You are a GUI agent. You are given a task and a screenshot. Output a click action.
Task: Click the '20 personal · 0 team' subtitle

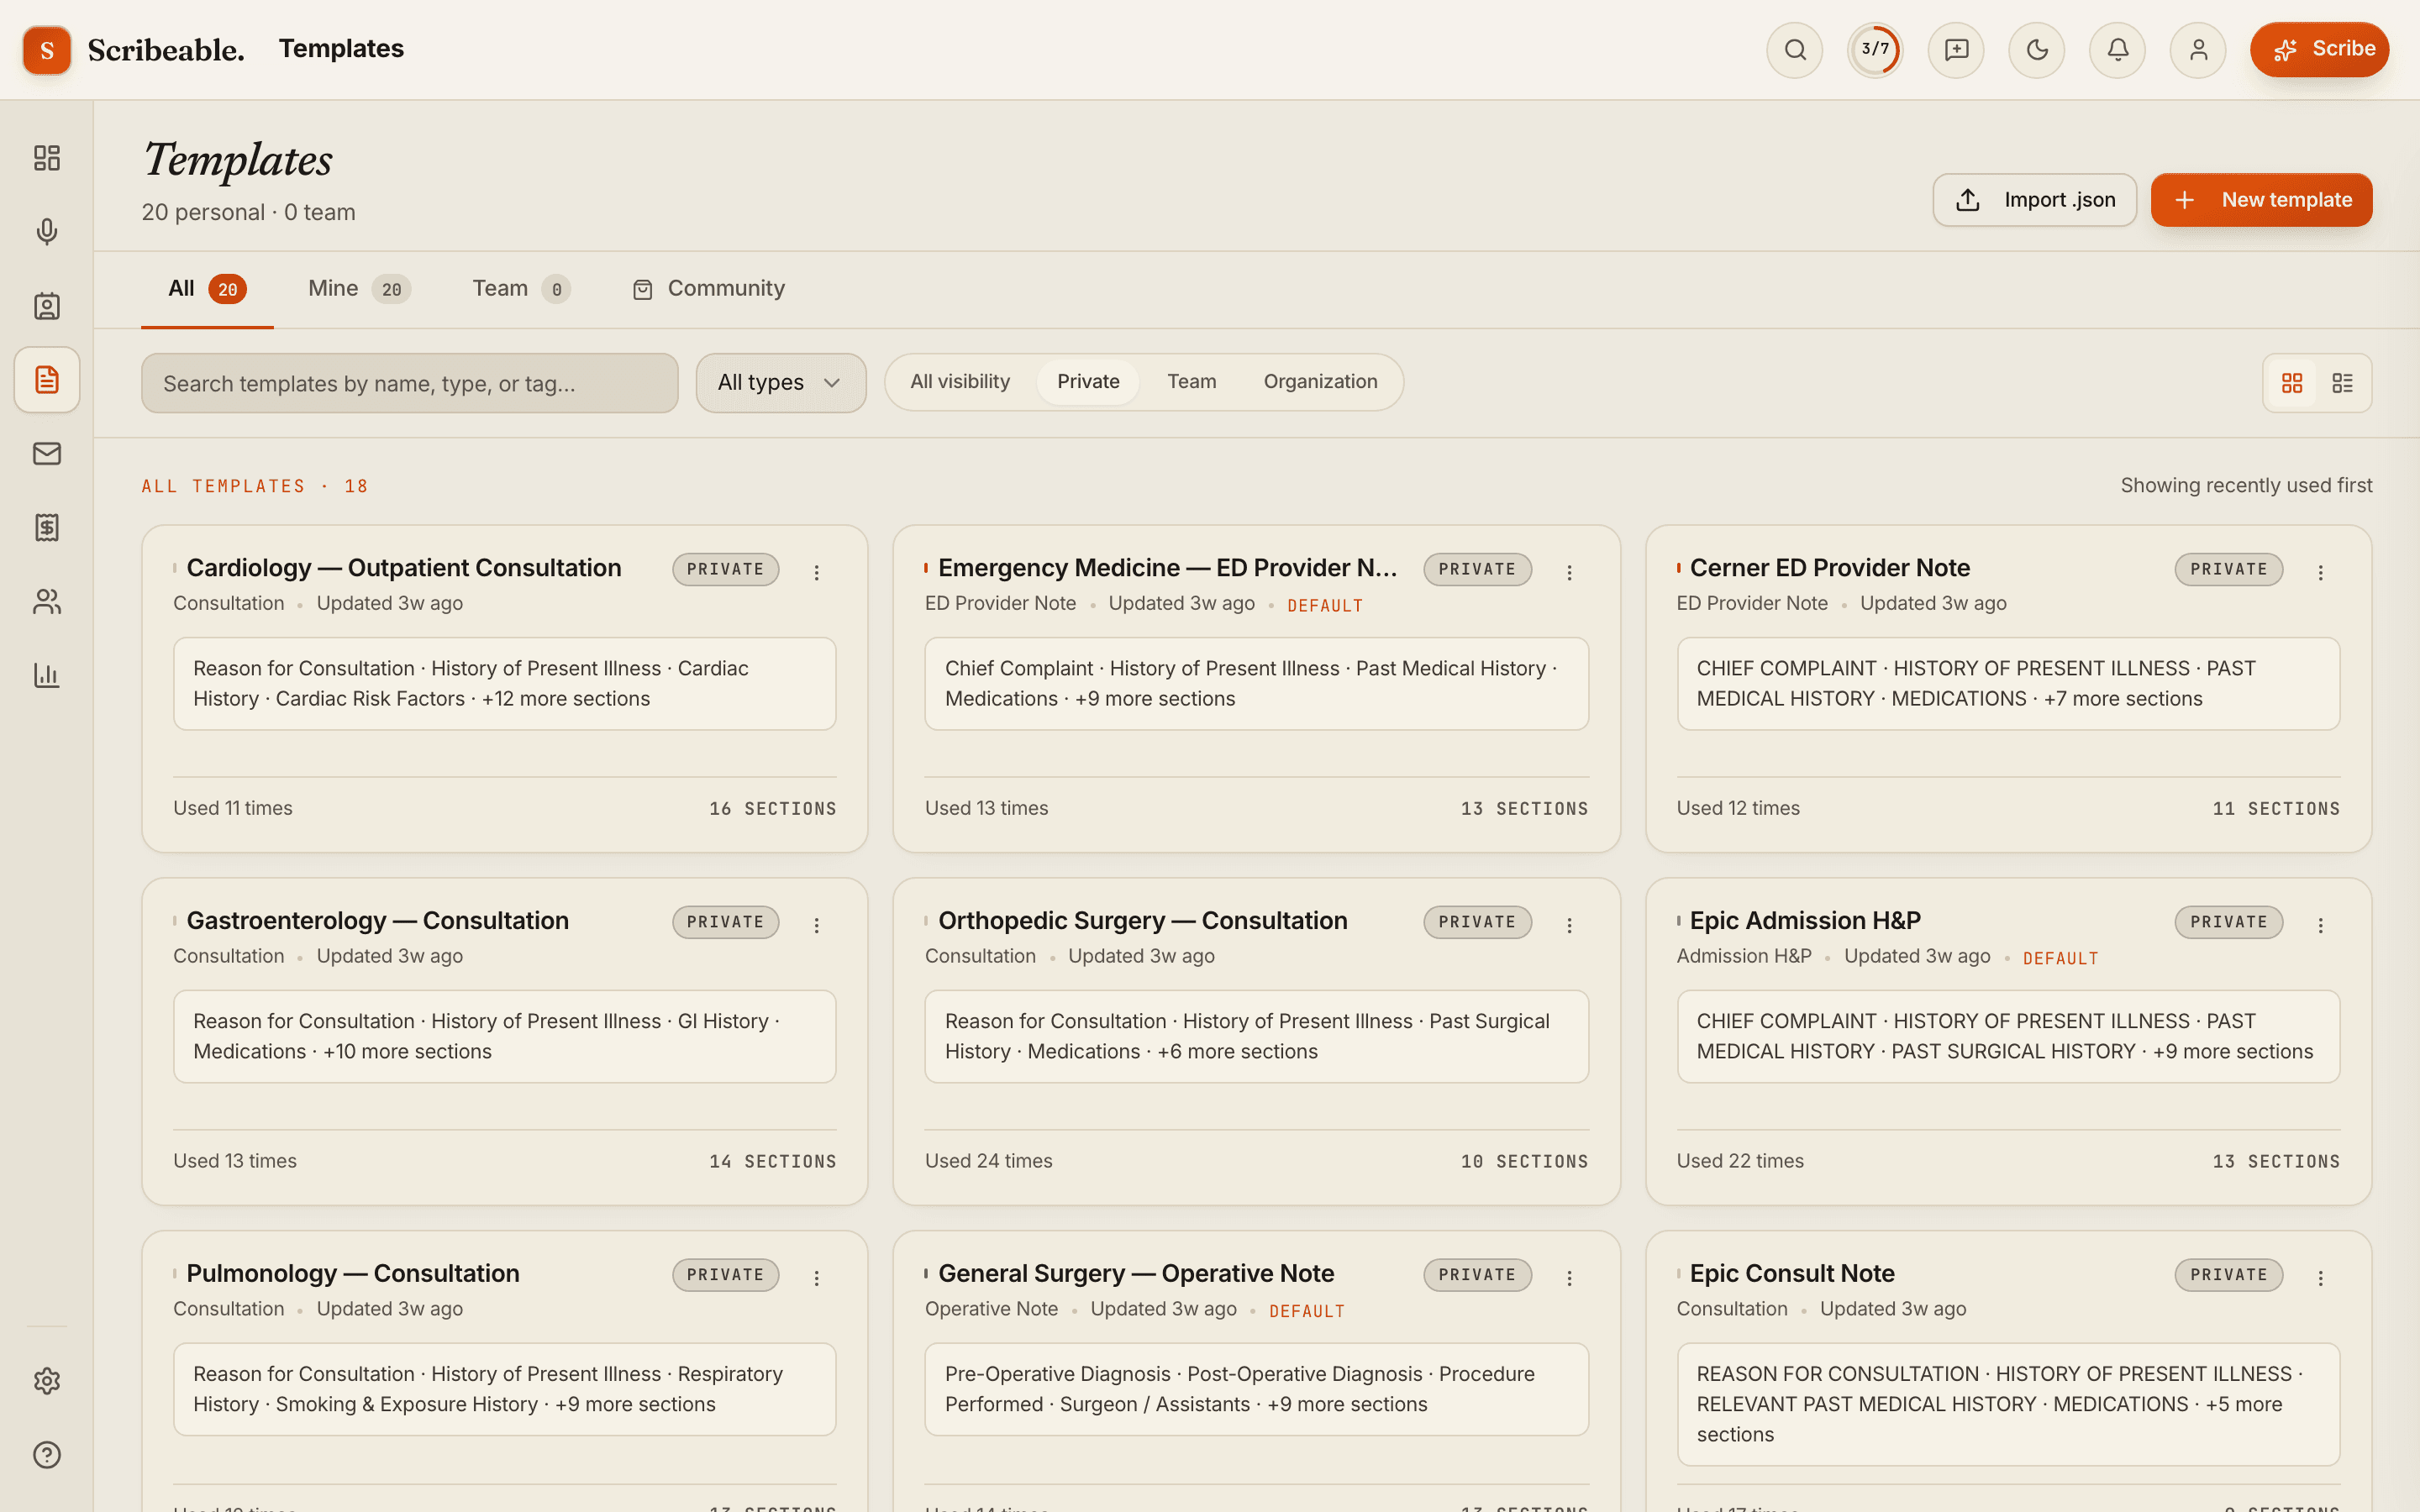pos(248,212)
